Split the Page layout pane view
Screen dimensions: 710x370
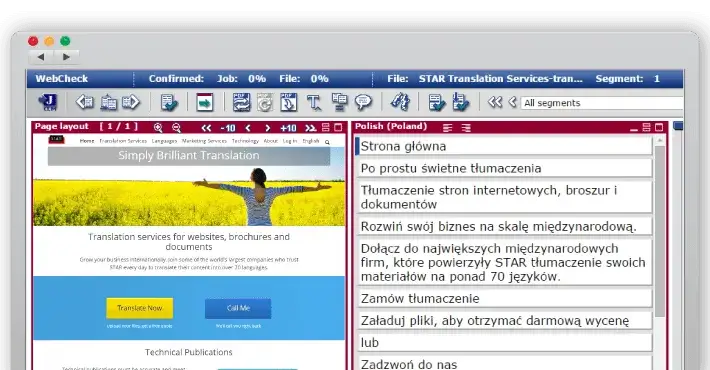click(326, 127)
